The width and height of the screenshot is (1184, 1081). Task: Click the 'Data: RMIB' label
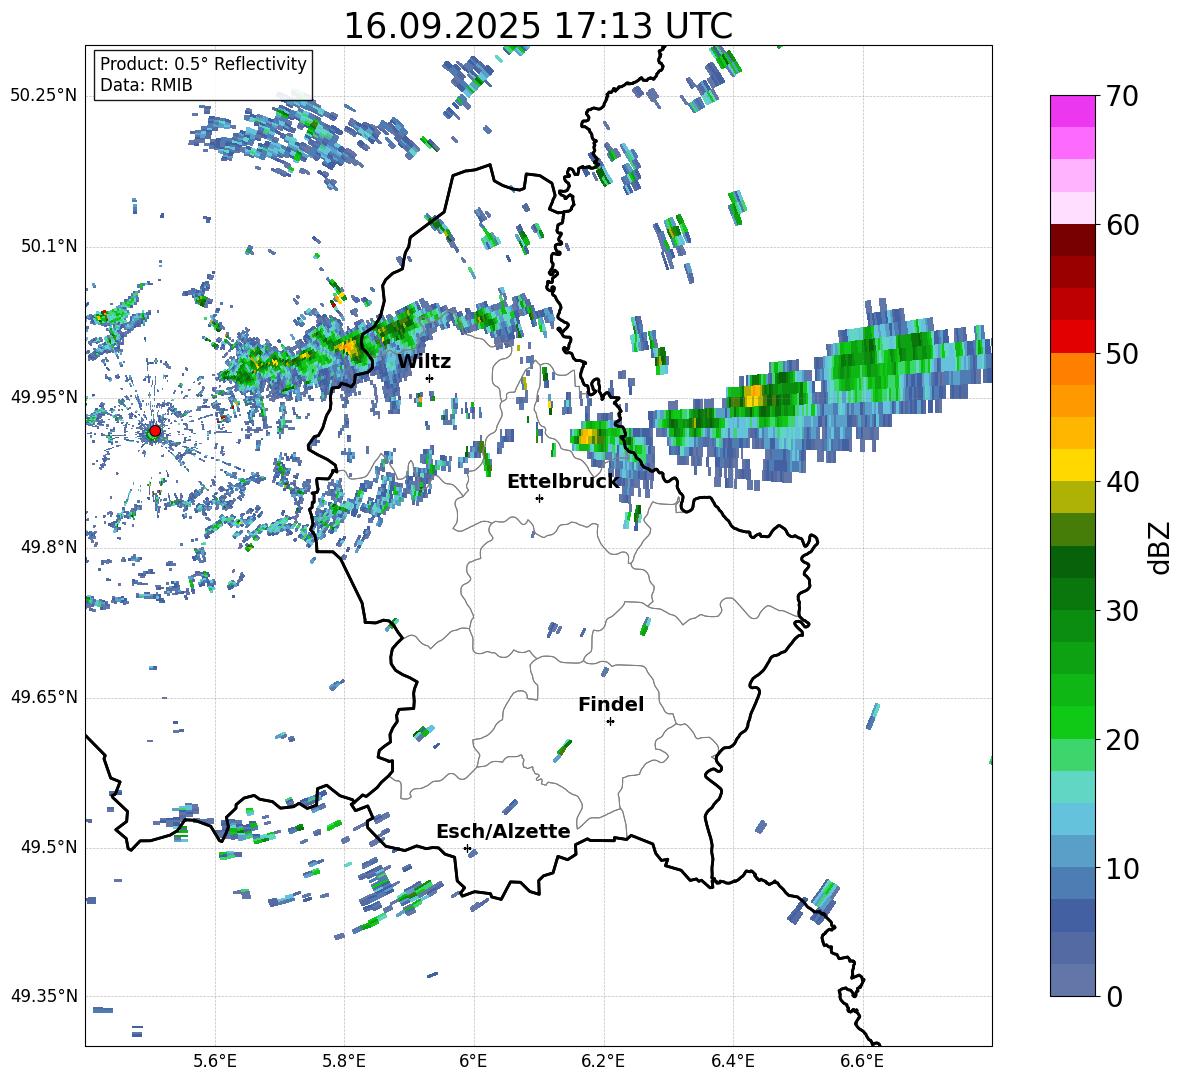(x=146, y=85)
